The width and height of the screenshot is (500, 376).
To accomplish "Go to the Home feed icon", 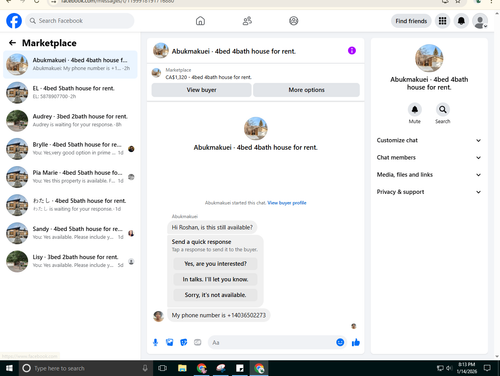I will pyautogui.click(x=200, y=21).
